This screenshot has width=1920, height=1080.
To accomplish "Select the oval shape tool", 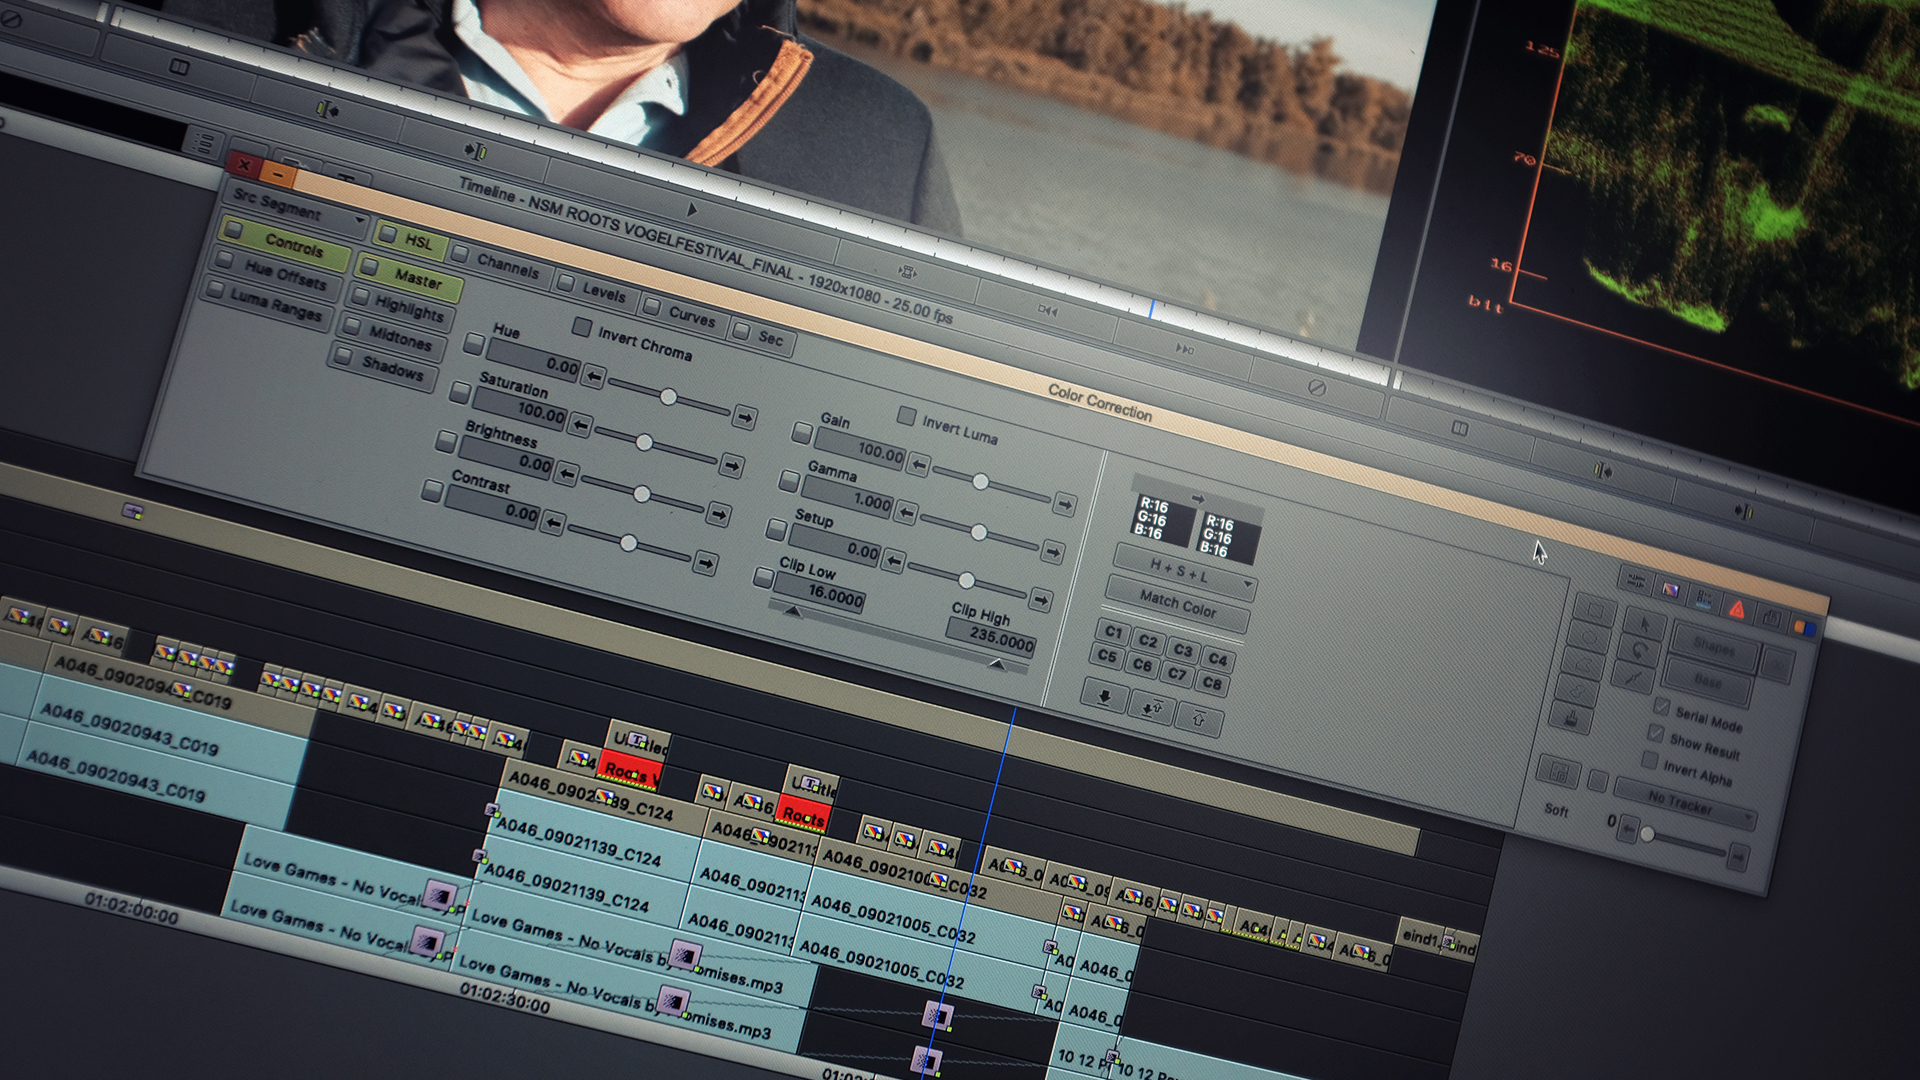I will click(1588, 636).
